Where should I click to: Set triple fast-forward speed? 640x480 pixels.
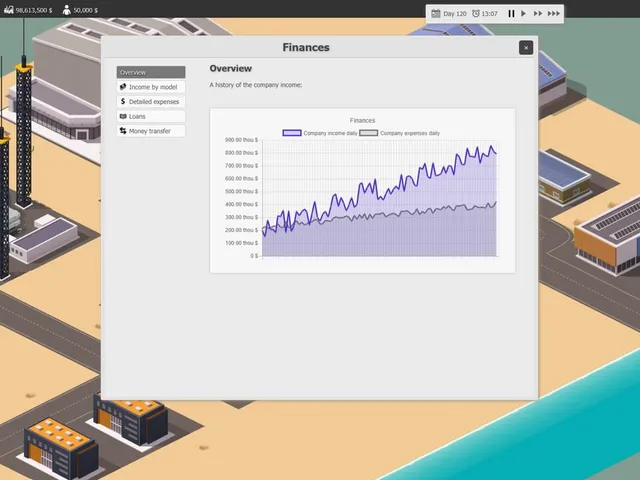coord(554,13)
